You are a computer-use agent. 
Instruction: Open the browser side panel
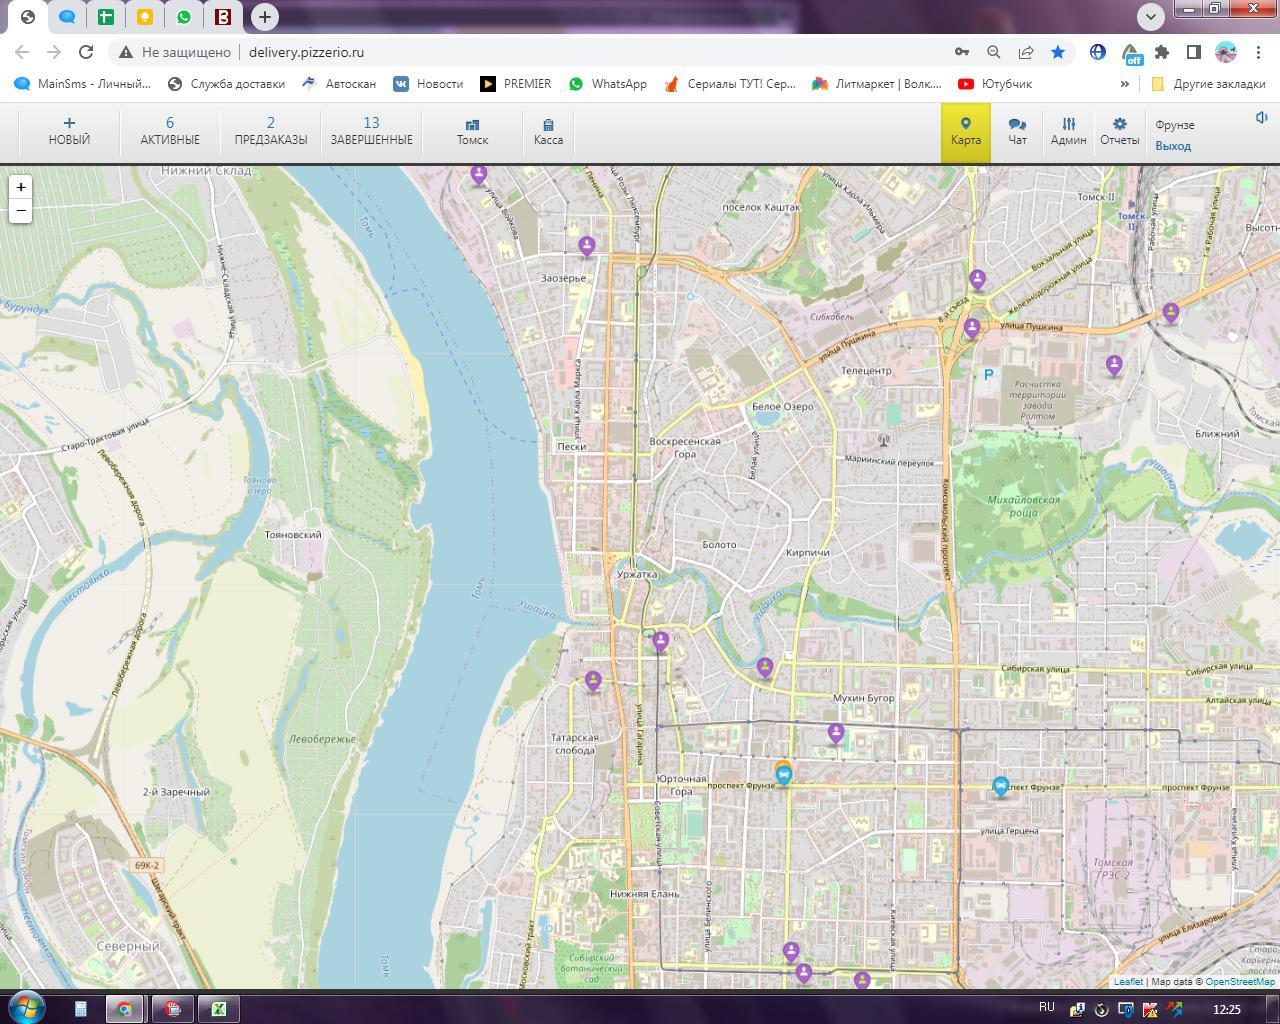[x=1194, y=52]
